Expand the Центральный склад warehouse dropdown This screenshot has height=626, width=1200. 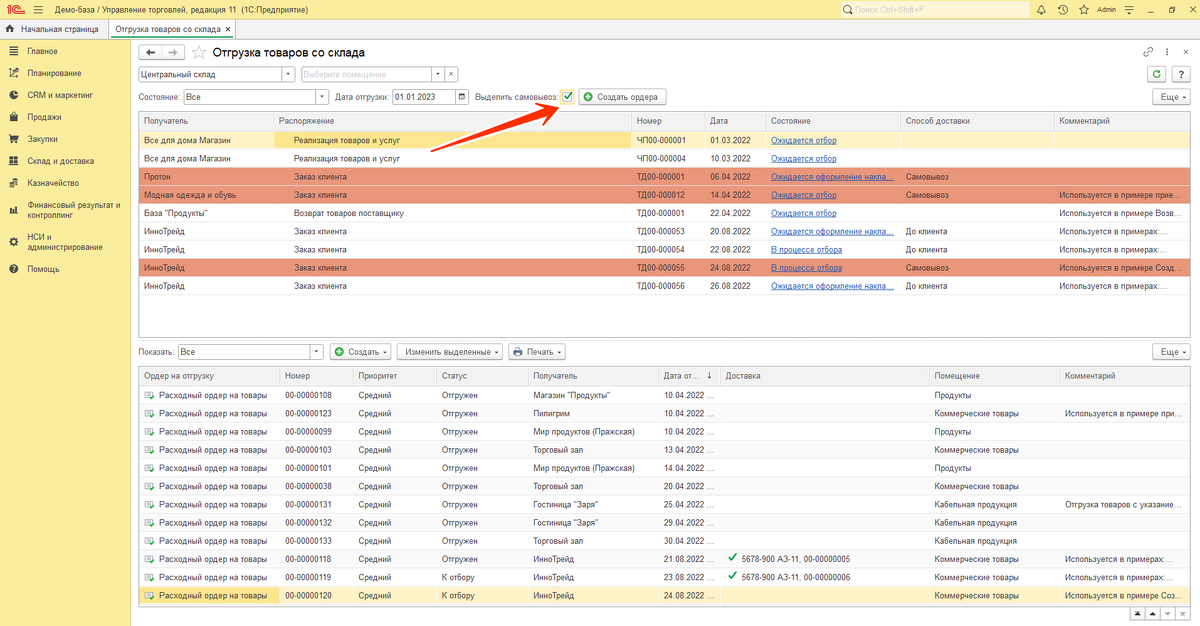click(289, 74)
